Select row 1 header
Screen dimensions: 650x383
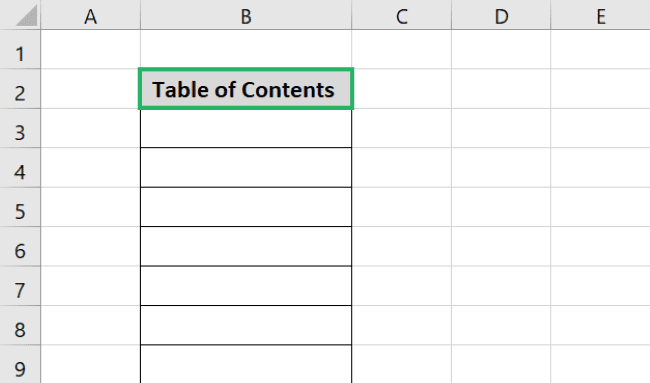20,49
